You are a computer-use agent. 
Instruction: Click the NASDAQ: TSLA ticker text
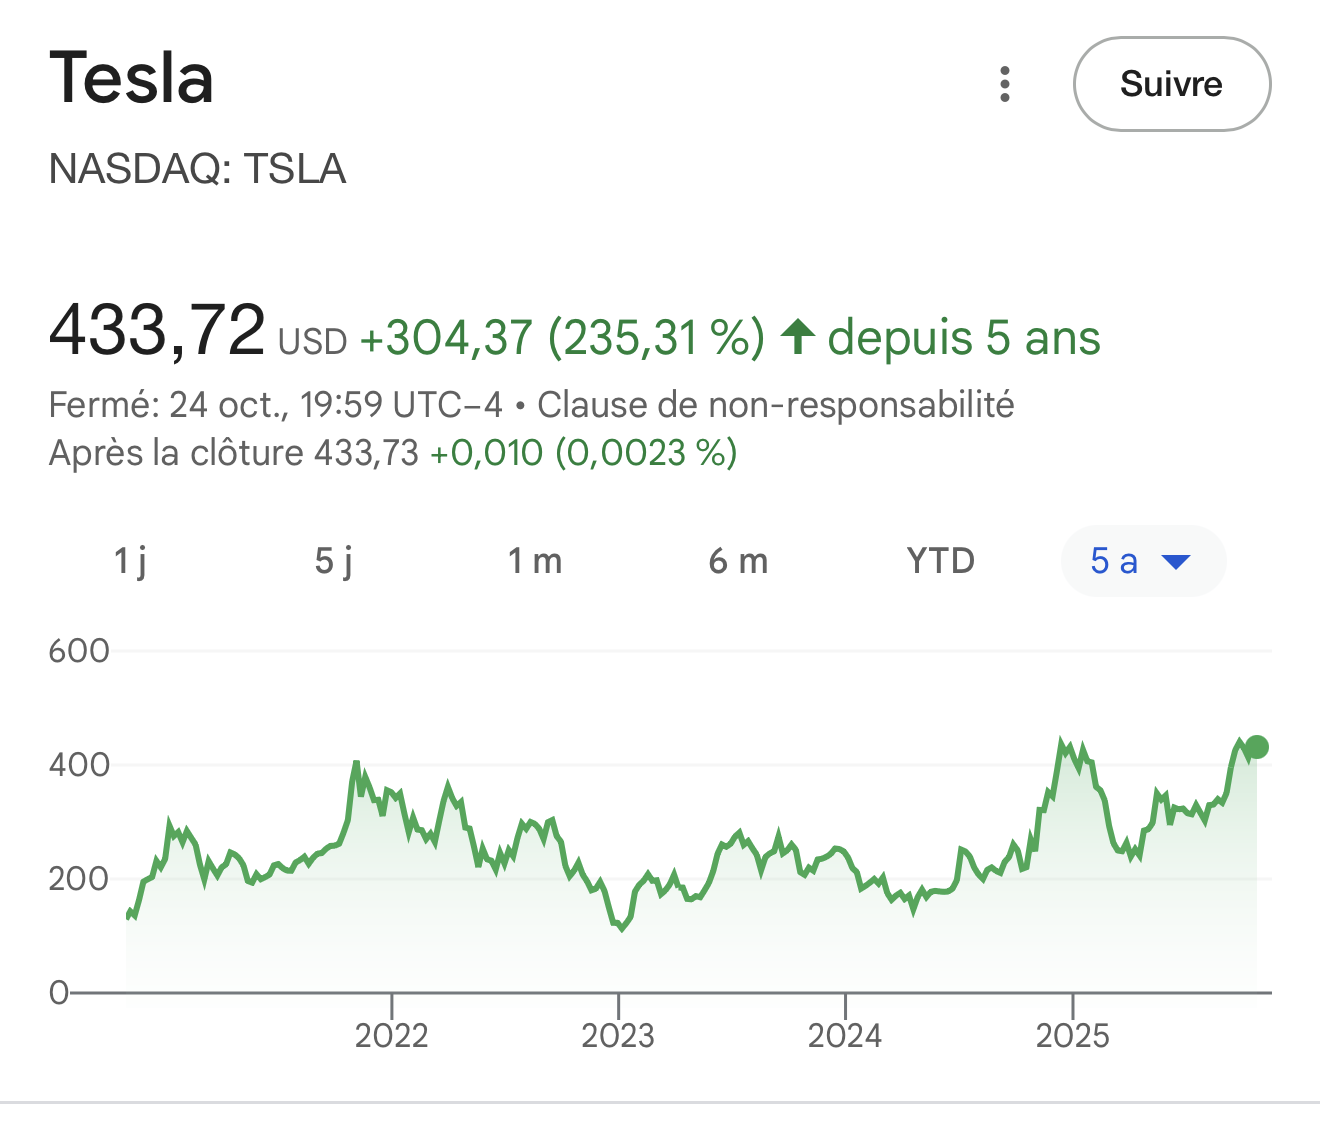pos(197,169)
